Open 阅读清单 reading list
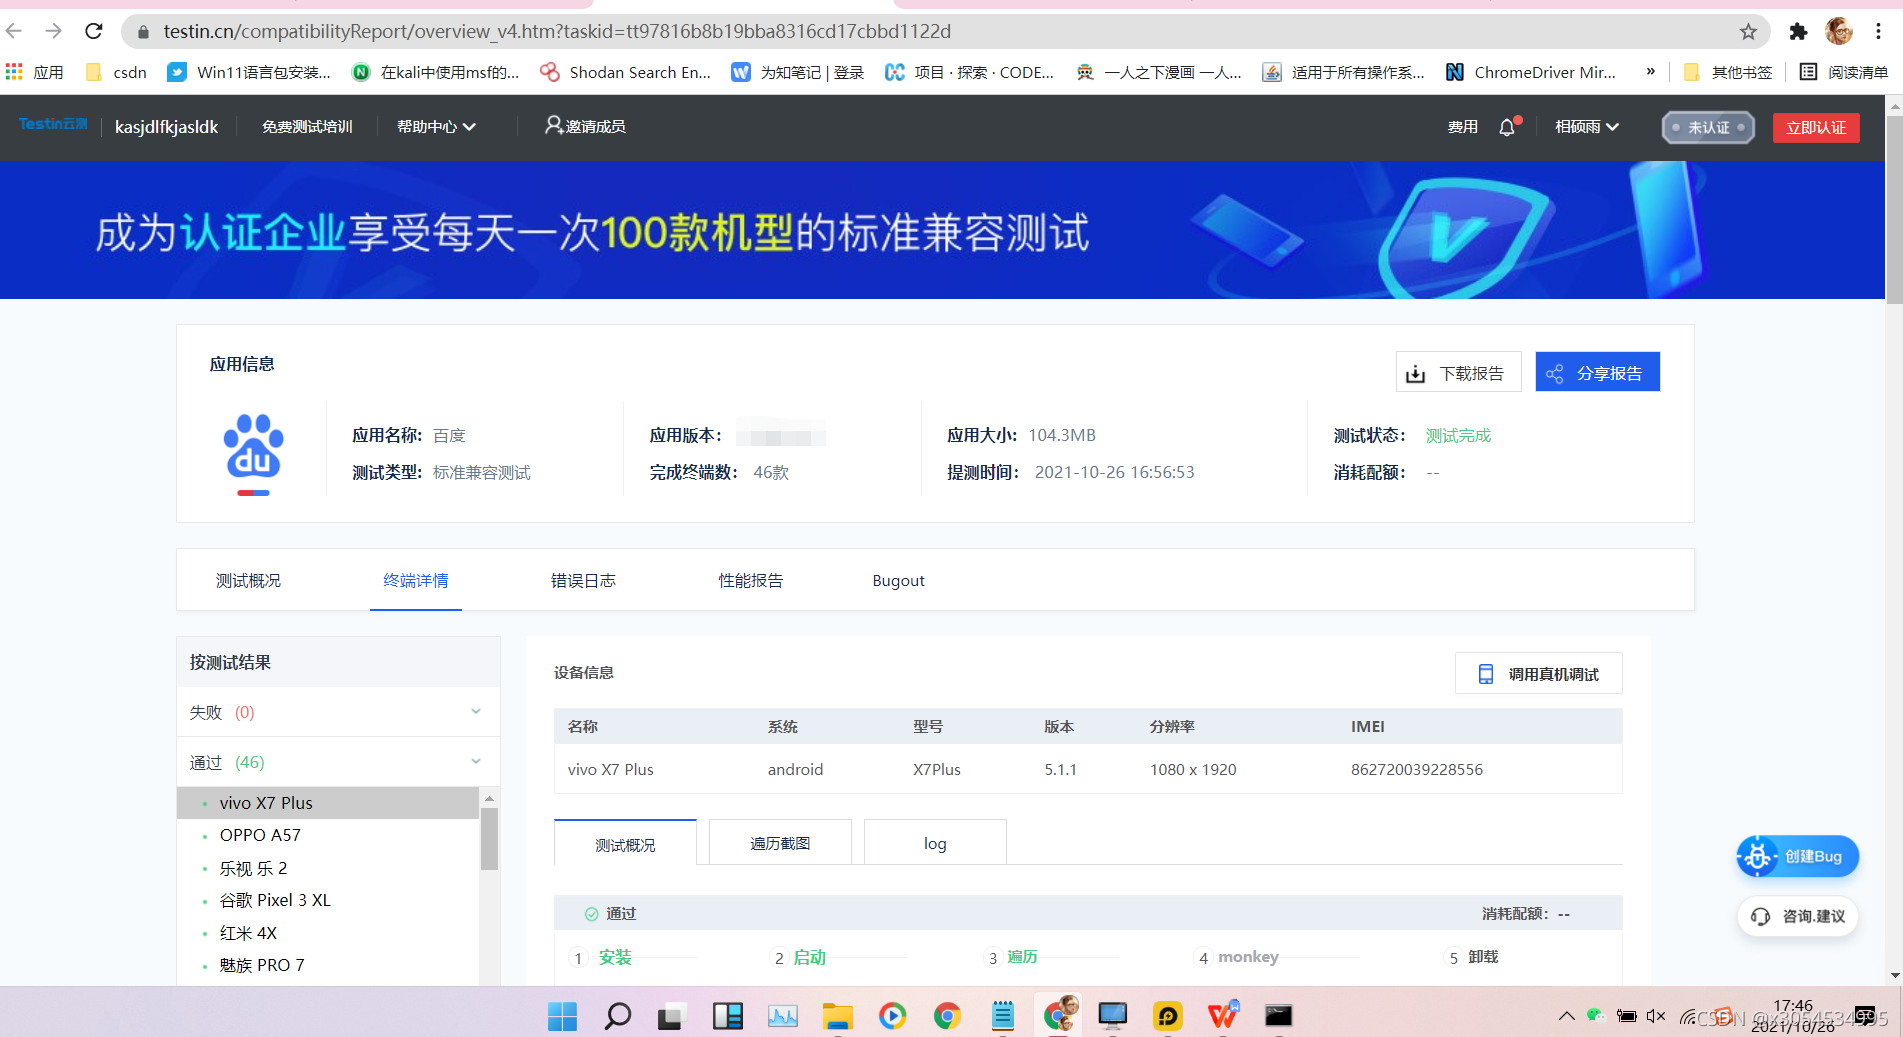This screenshot has height=1037, width=1903. click(x=1844, y=72)
